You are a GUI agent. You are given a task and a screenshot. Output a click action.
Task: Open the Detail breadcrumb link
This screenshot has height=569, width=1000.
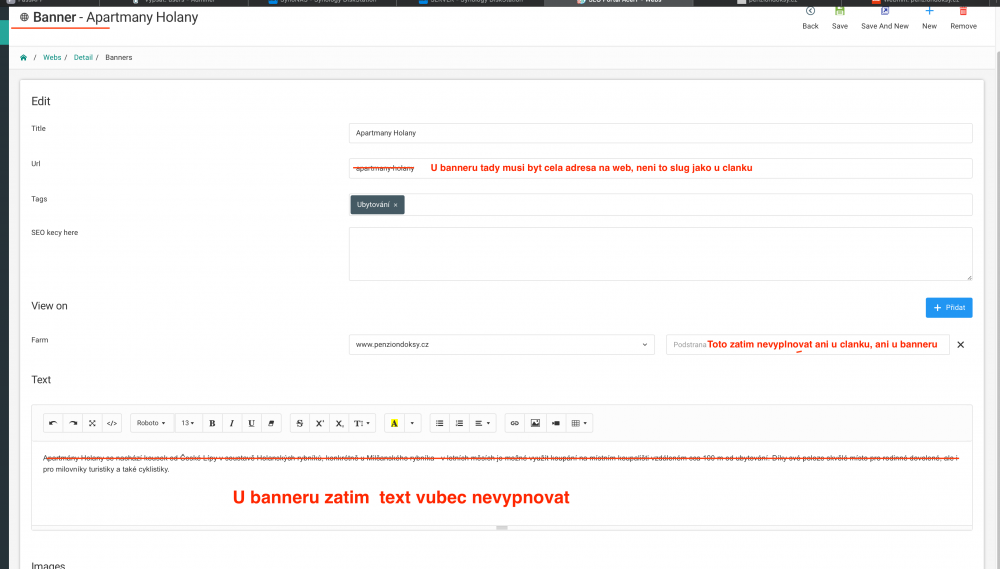click(x=83, y=58)
